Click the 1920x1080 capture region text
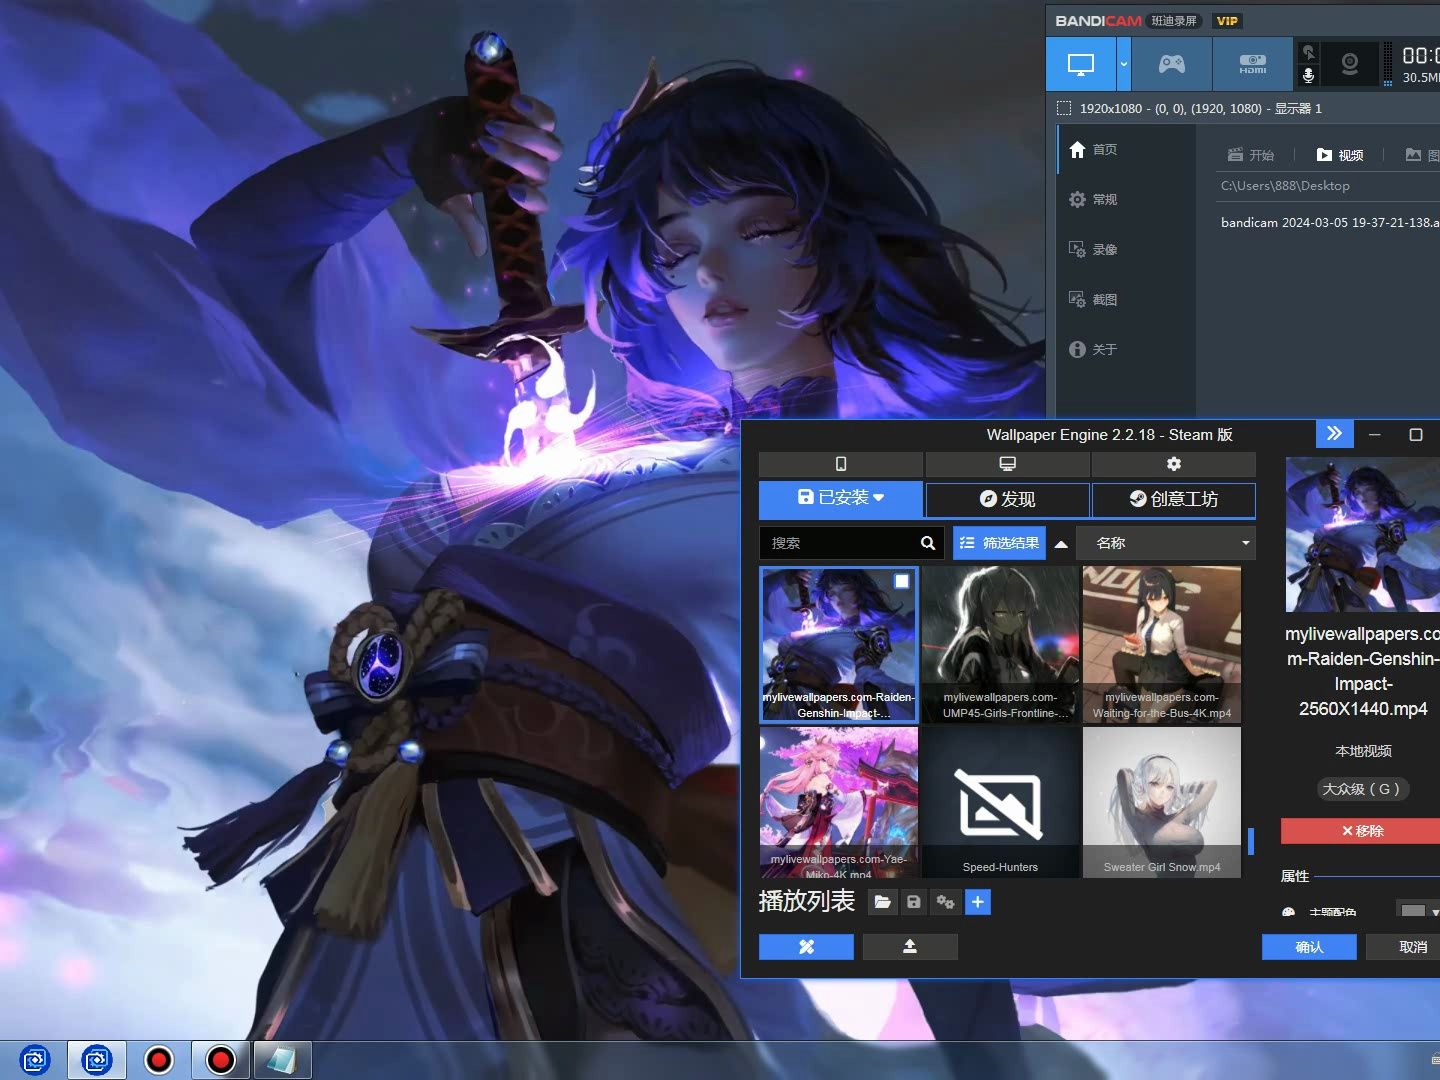1440x1080 pixels. click(1200, 108)
